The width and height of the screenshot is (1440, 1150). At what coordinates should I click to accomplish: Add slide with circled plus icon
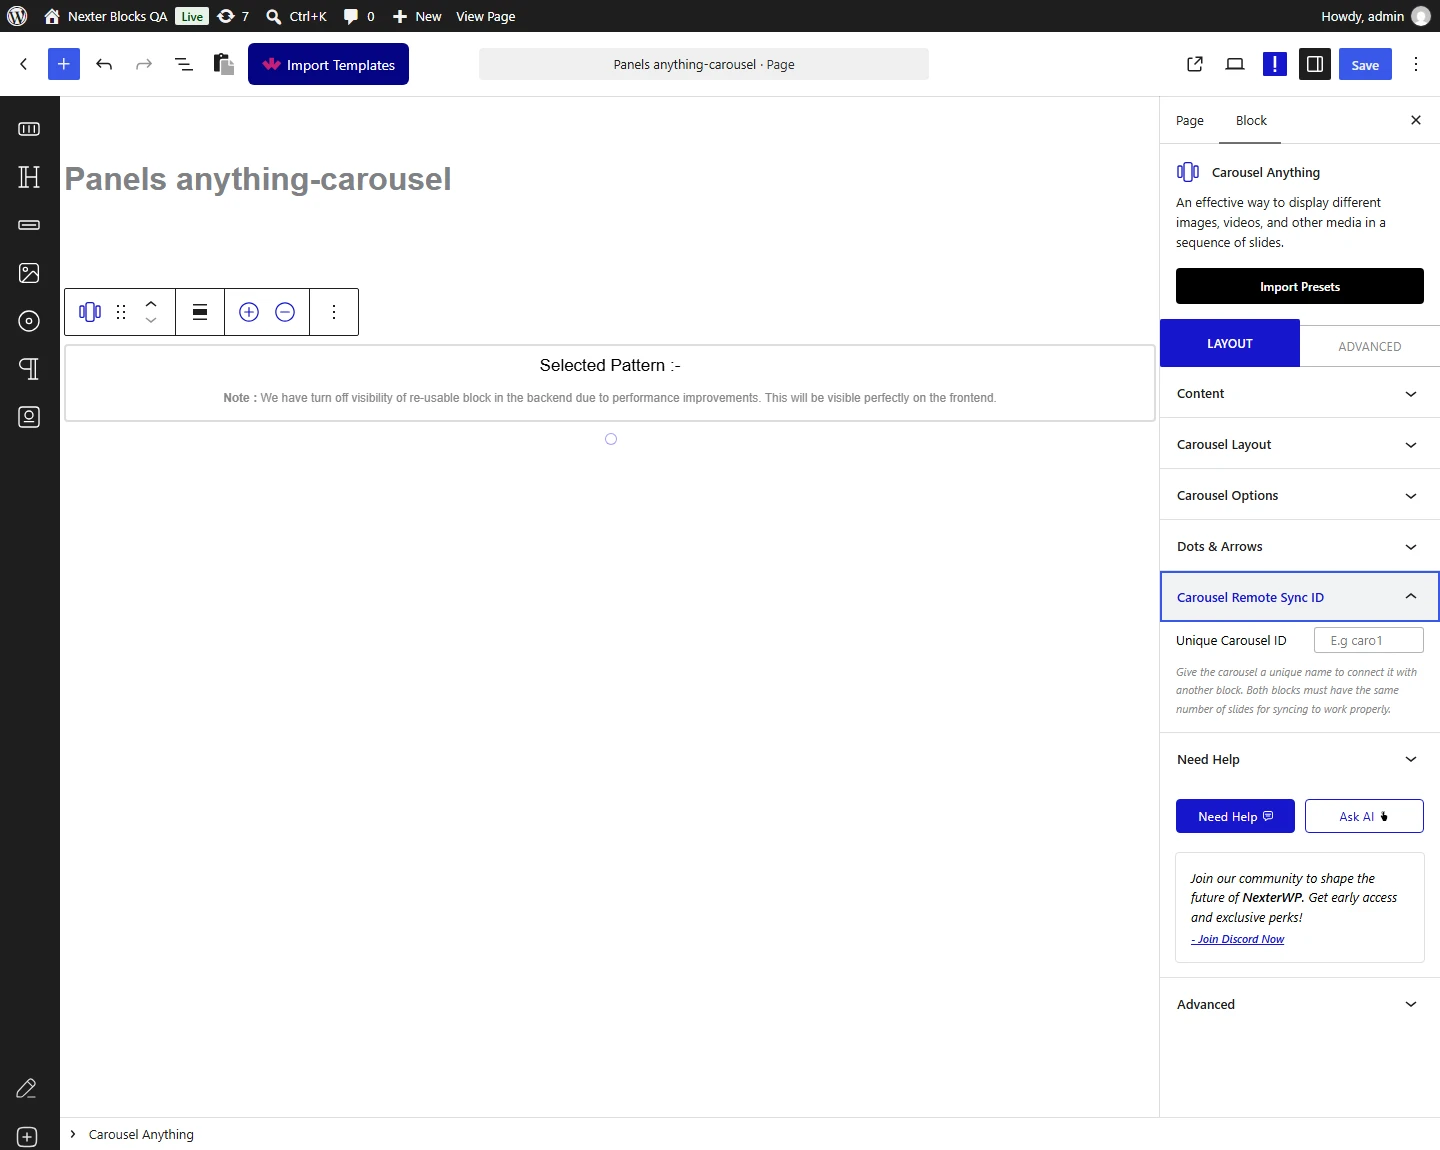click(249, 312)
